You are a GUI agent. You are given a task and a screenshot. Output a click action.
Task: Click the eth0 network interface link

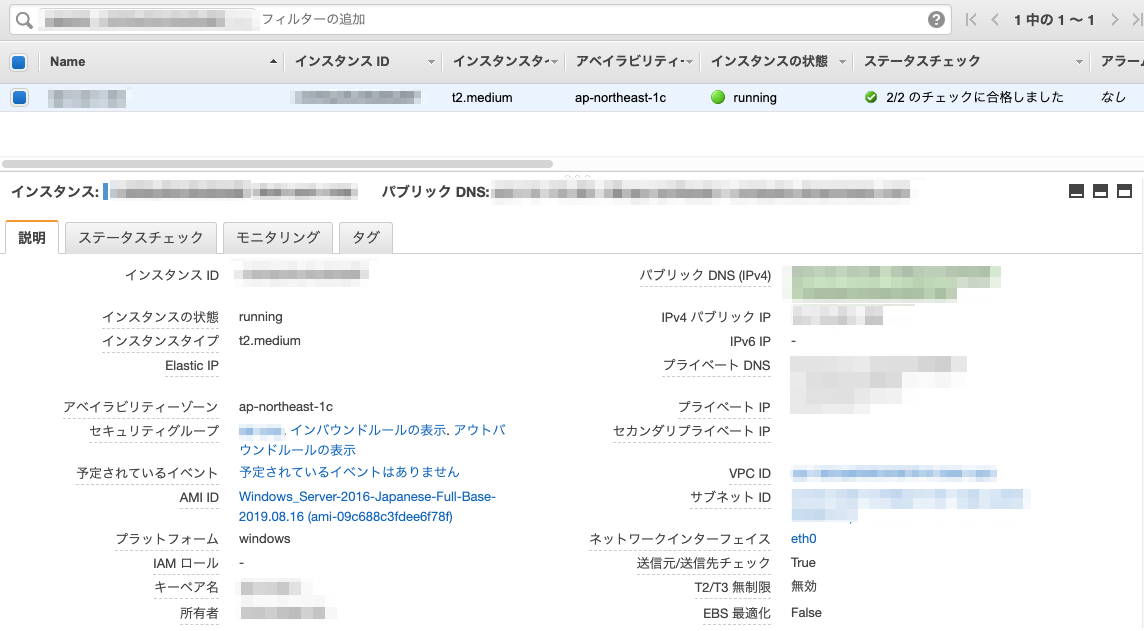coord(804,538)
